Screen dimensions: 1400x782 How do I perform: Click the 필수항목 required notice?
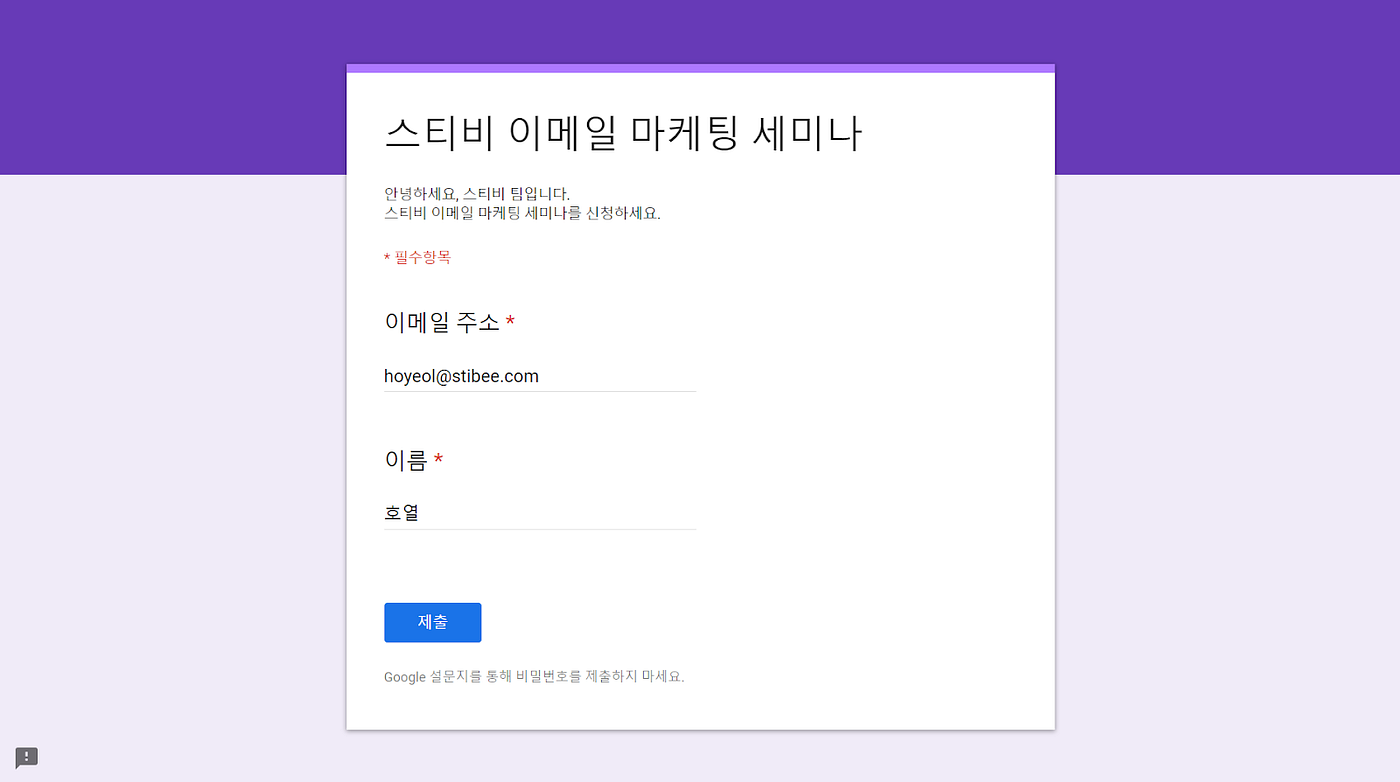tap(418, 257)
